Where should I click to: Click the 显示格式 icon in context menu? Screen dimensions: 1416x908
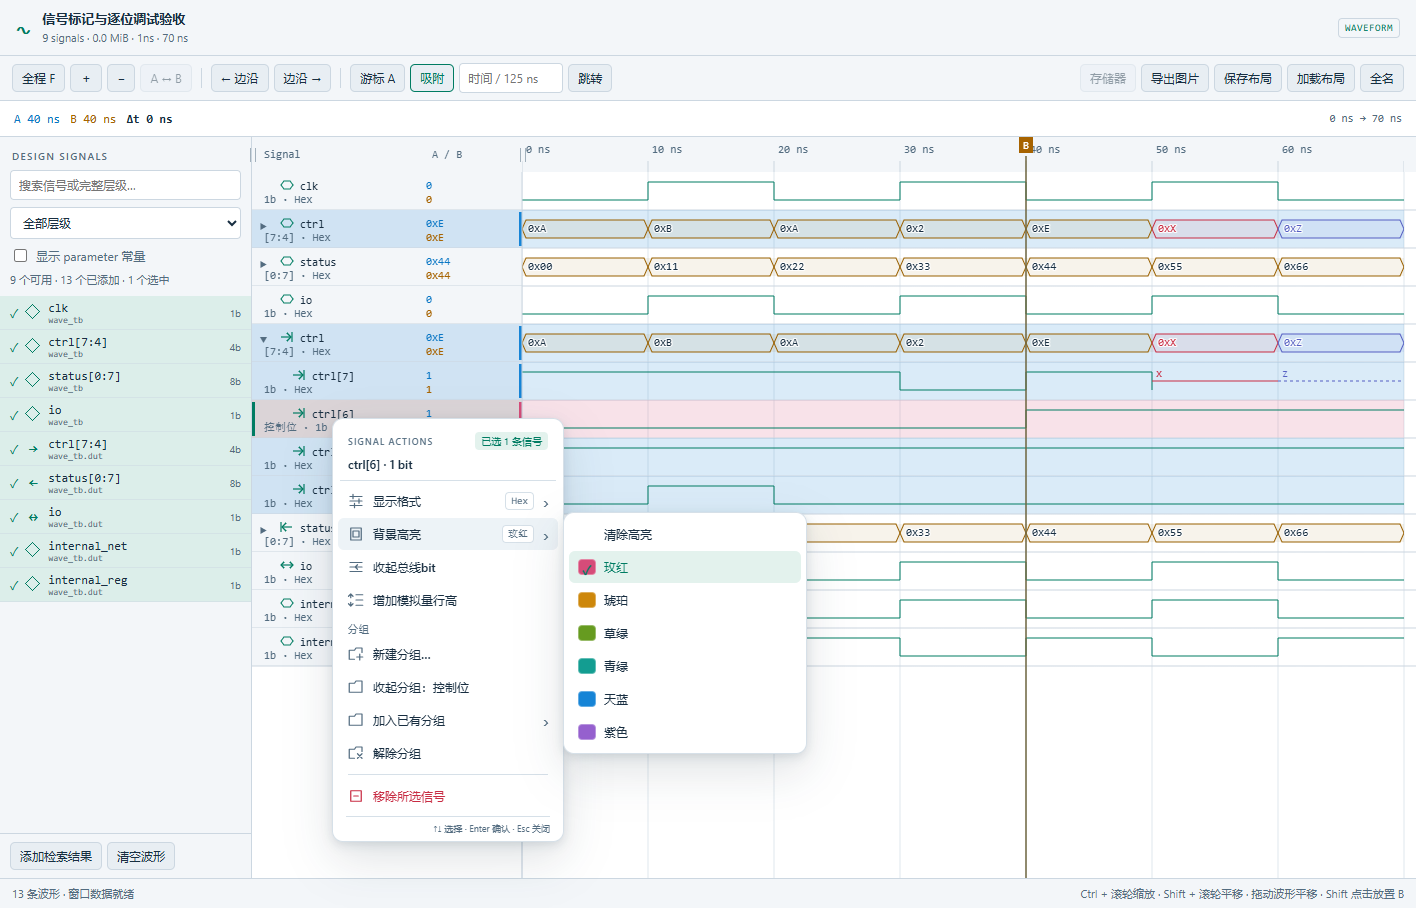click(x=355, y=501)
